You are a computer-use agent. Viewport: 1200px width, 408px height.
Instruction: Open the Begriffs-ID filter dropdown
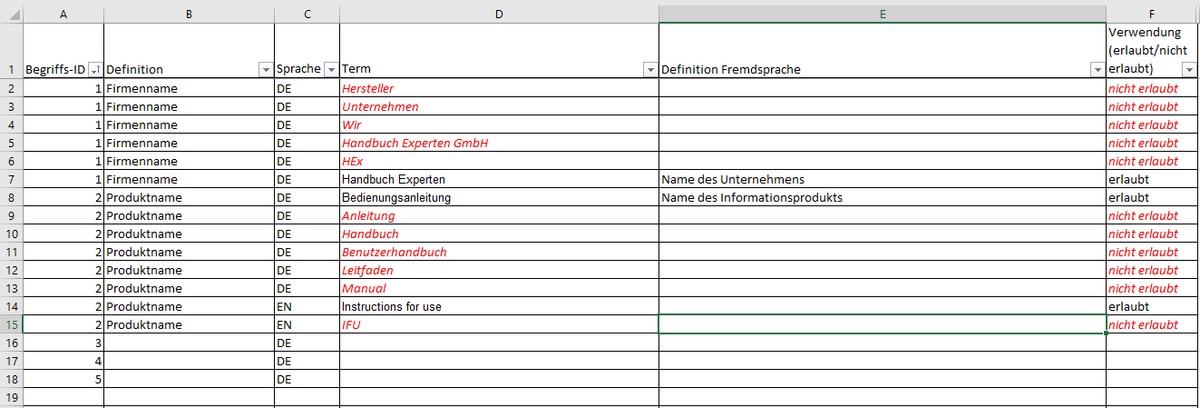95,70
